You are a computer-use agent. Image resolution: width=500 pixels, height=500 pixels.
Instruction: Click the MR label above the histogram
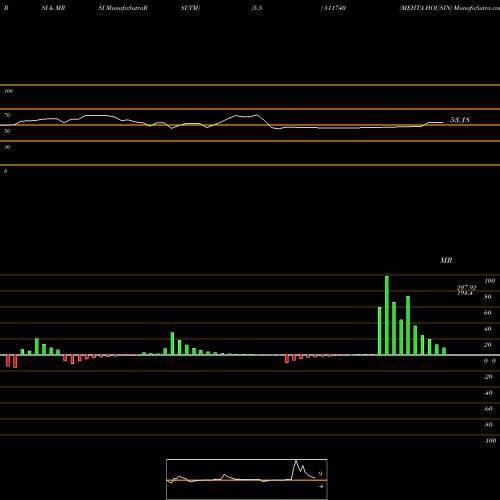446,260
